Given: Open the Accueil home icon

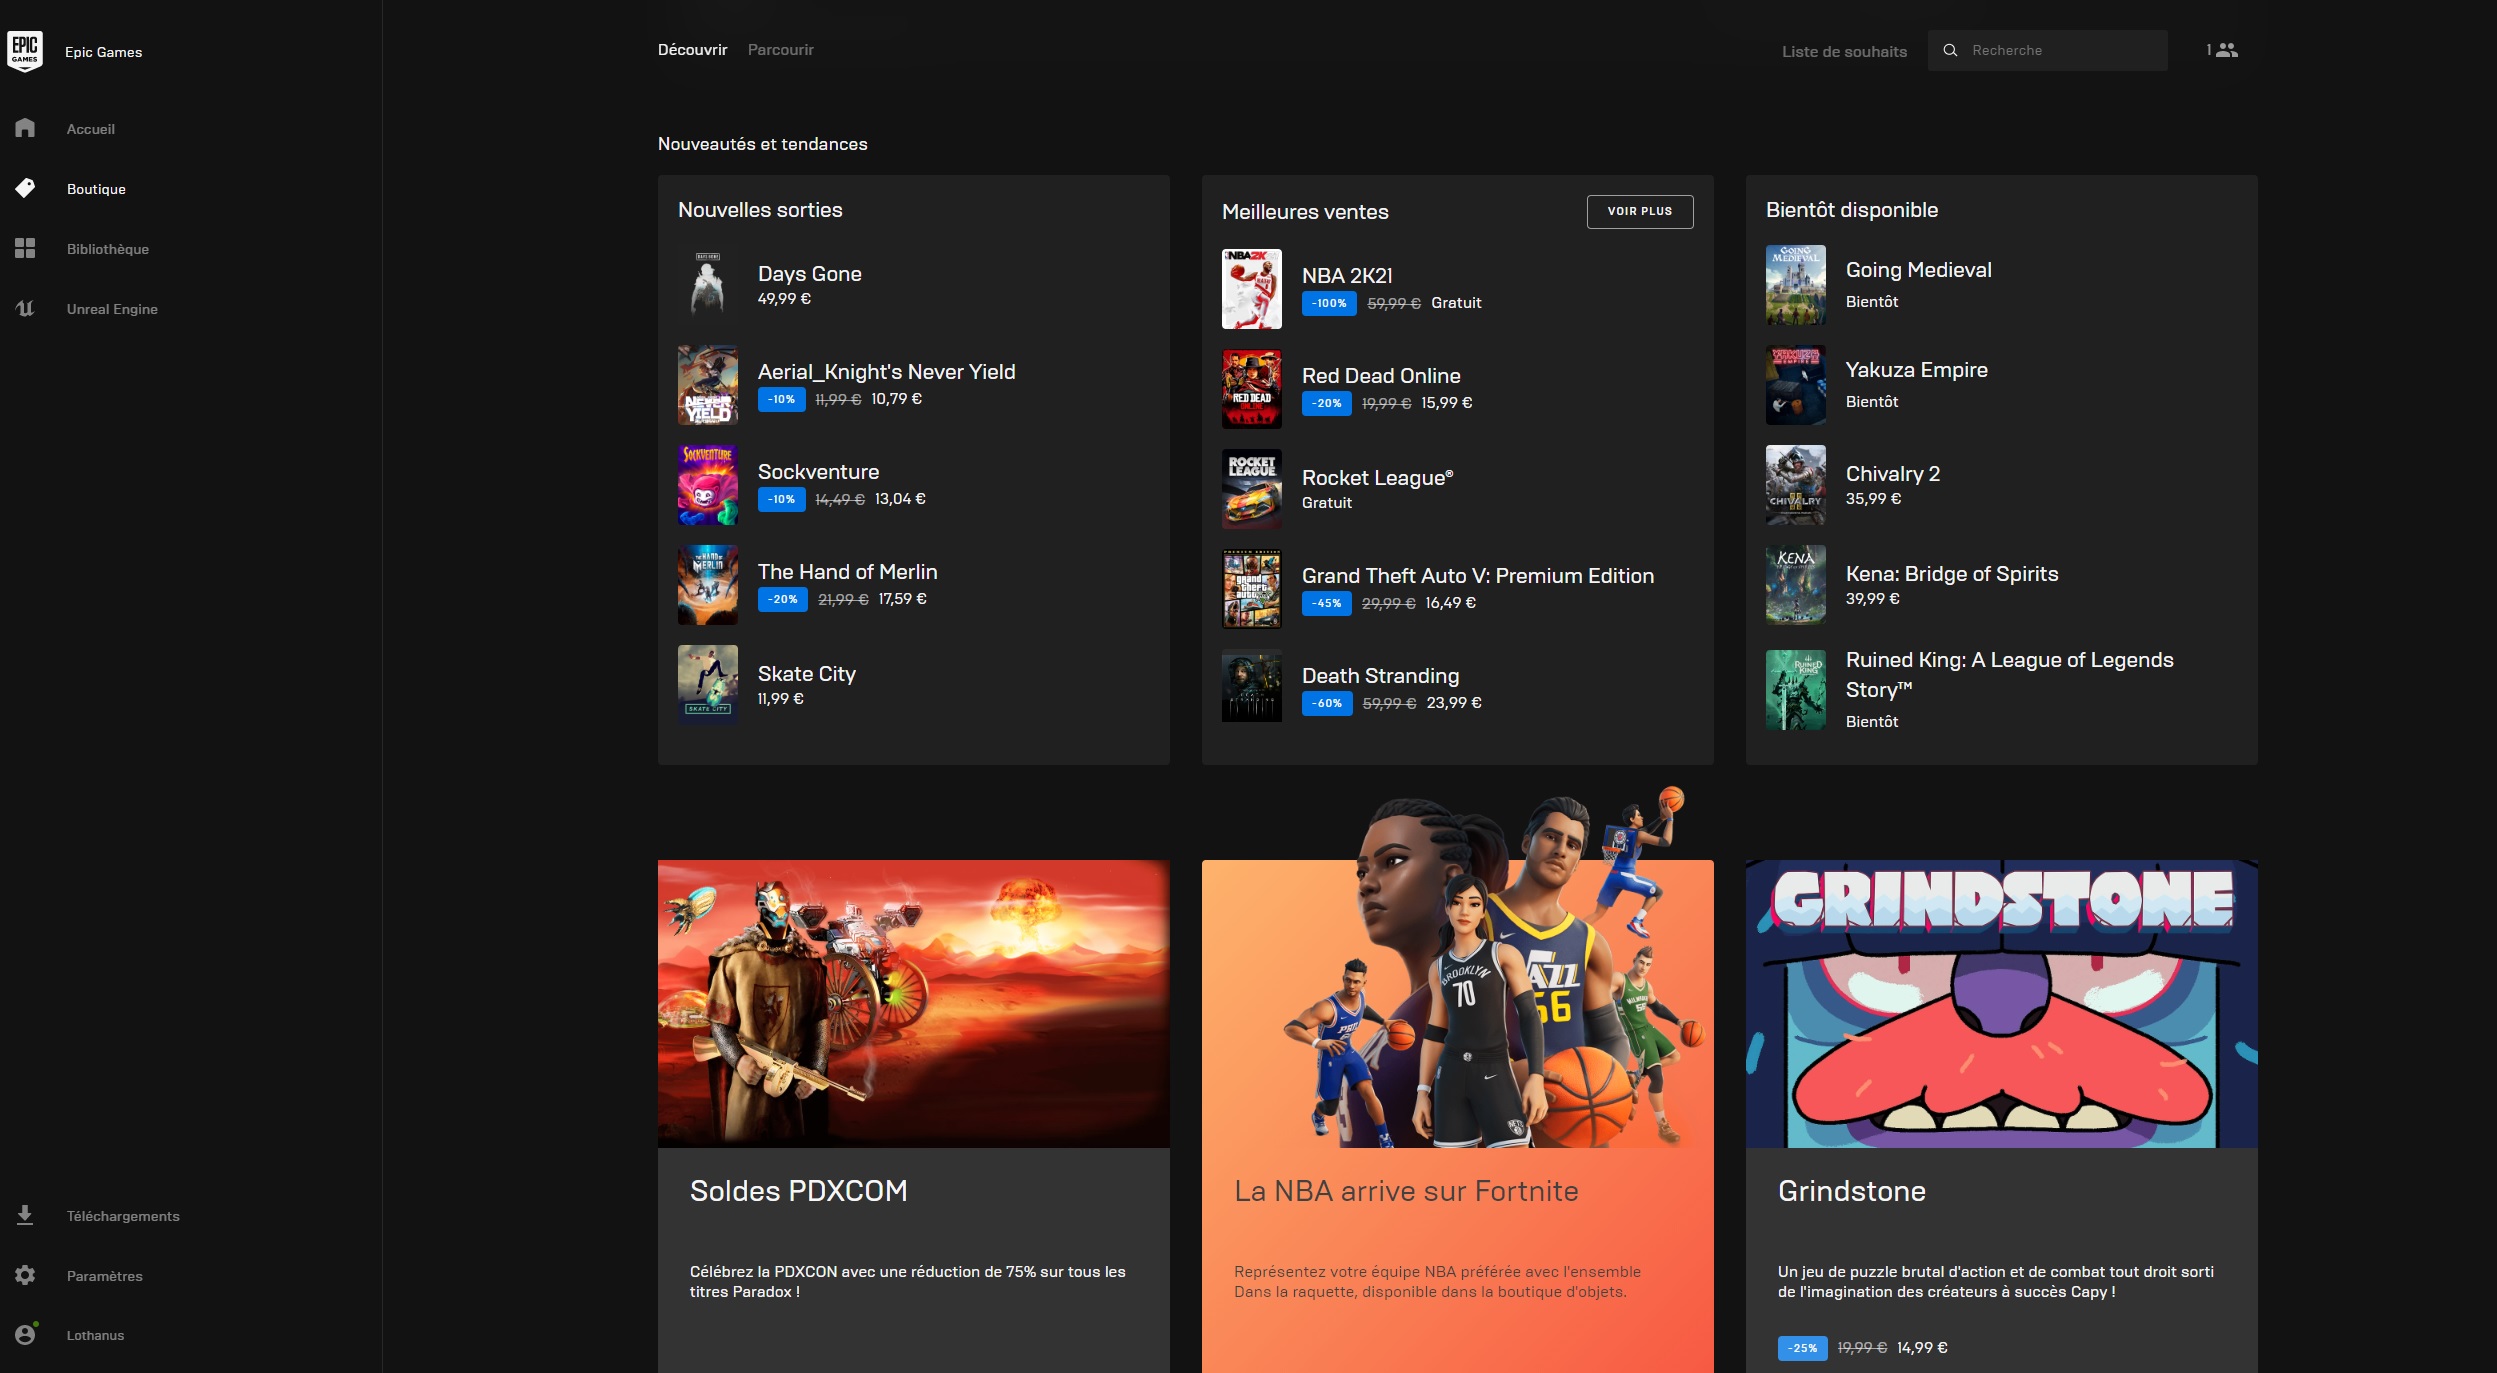Looking at the screenshot, I should tap(25, 128).
